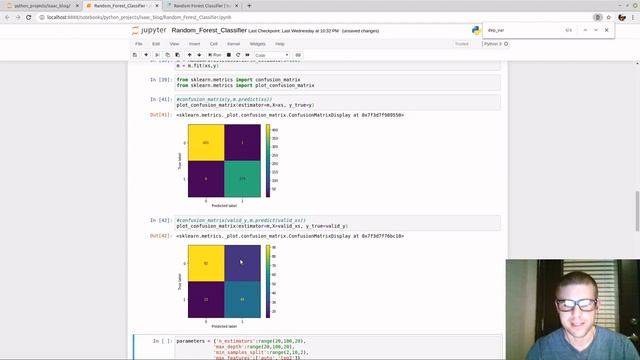This screenshot has width=640, height=360.
Task: Restart the kernel with the circular arrow
Action: [238, 55]
